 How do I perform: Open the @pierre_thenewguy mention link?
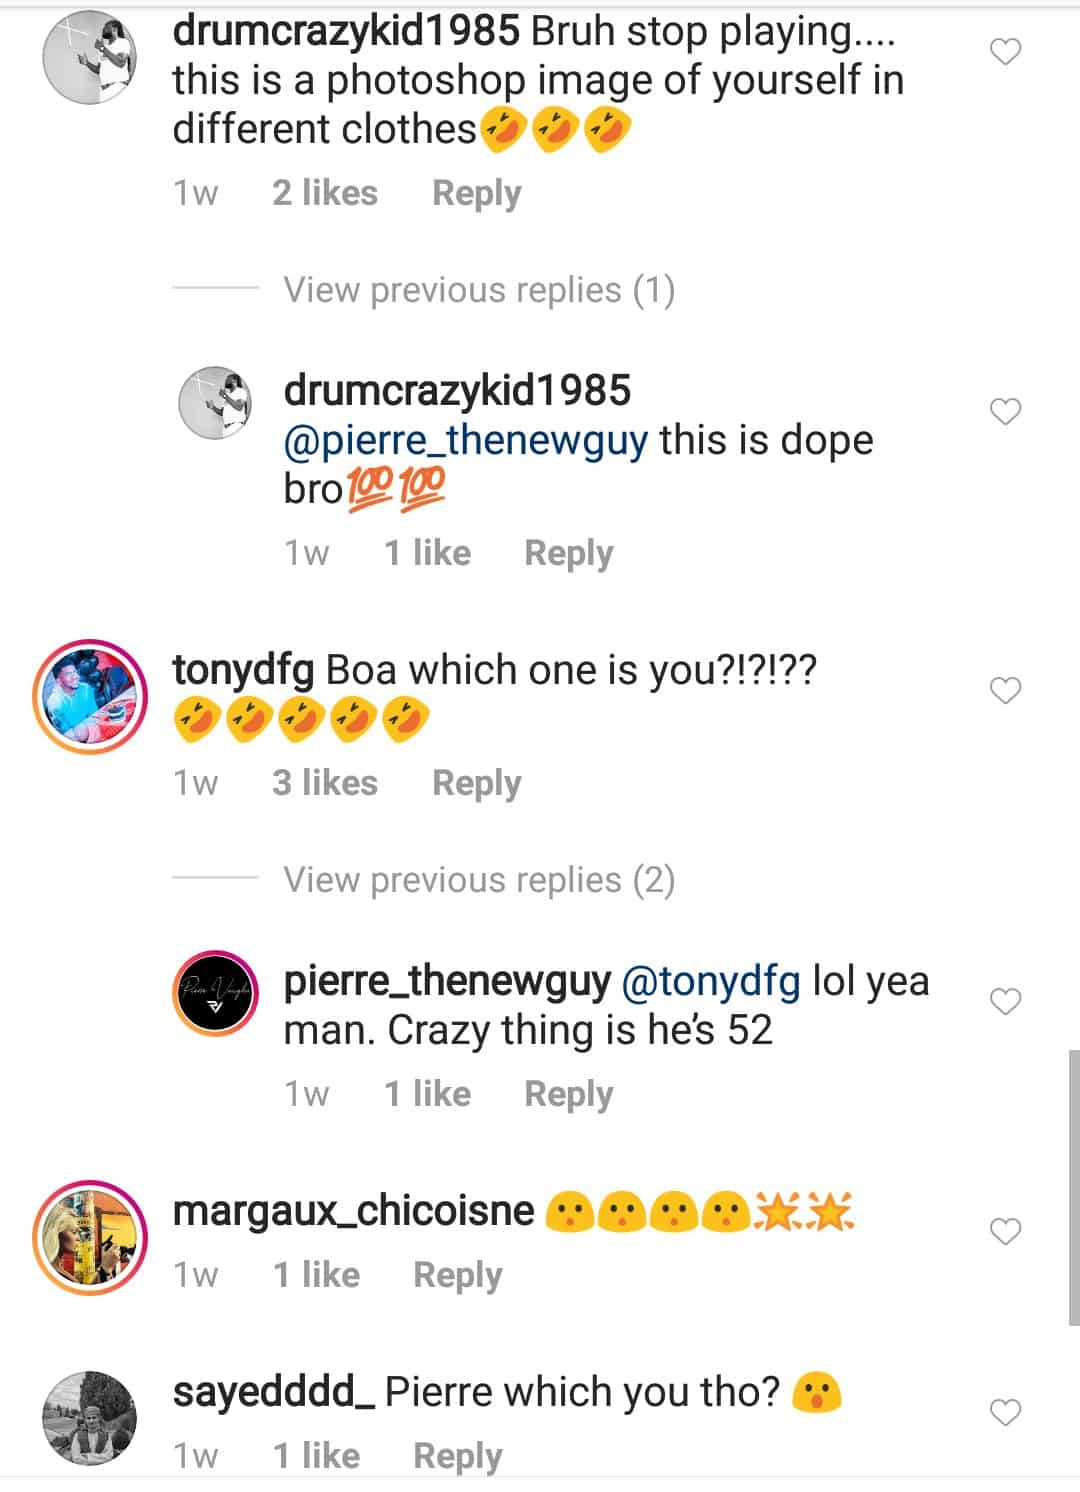pos(465,440)
